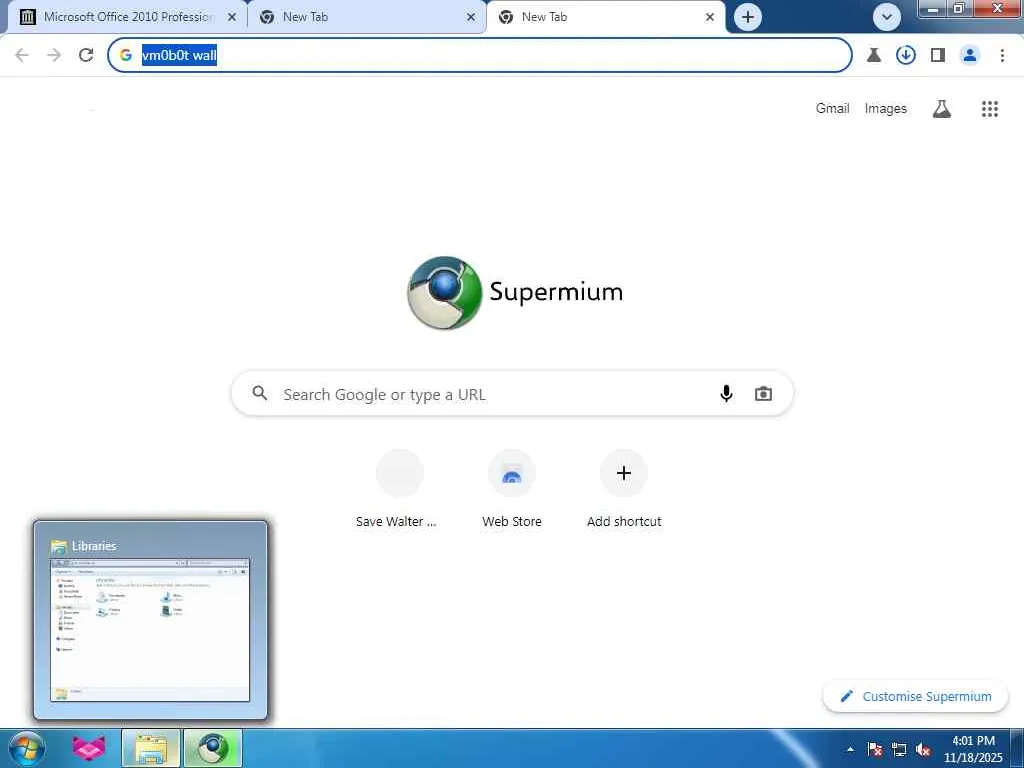Click the network tray icon
The width and height of the screenshot is (1024, 768).
coord(899,749)
